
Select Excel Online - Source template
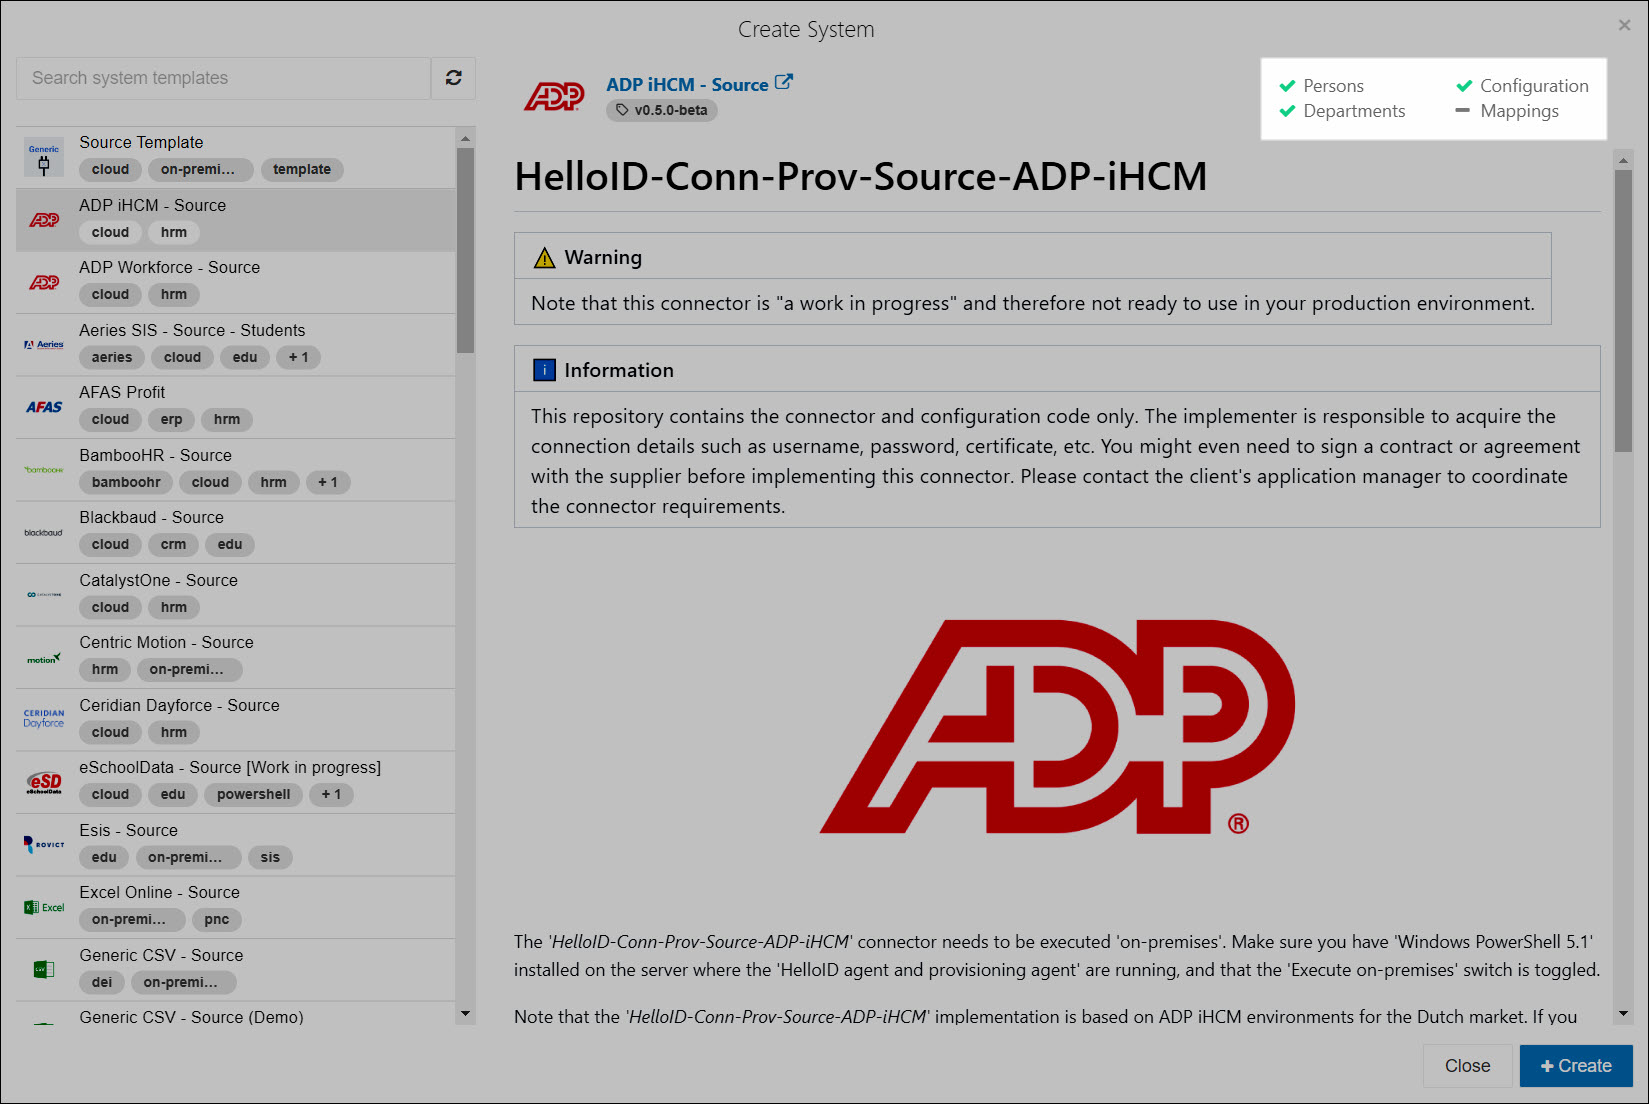(x=235, y=907)
